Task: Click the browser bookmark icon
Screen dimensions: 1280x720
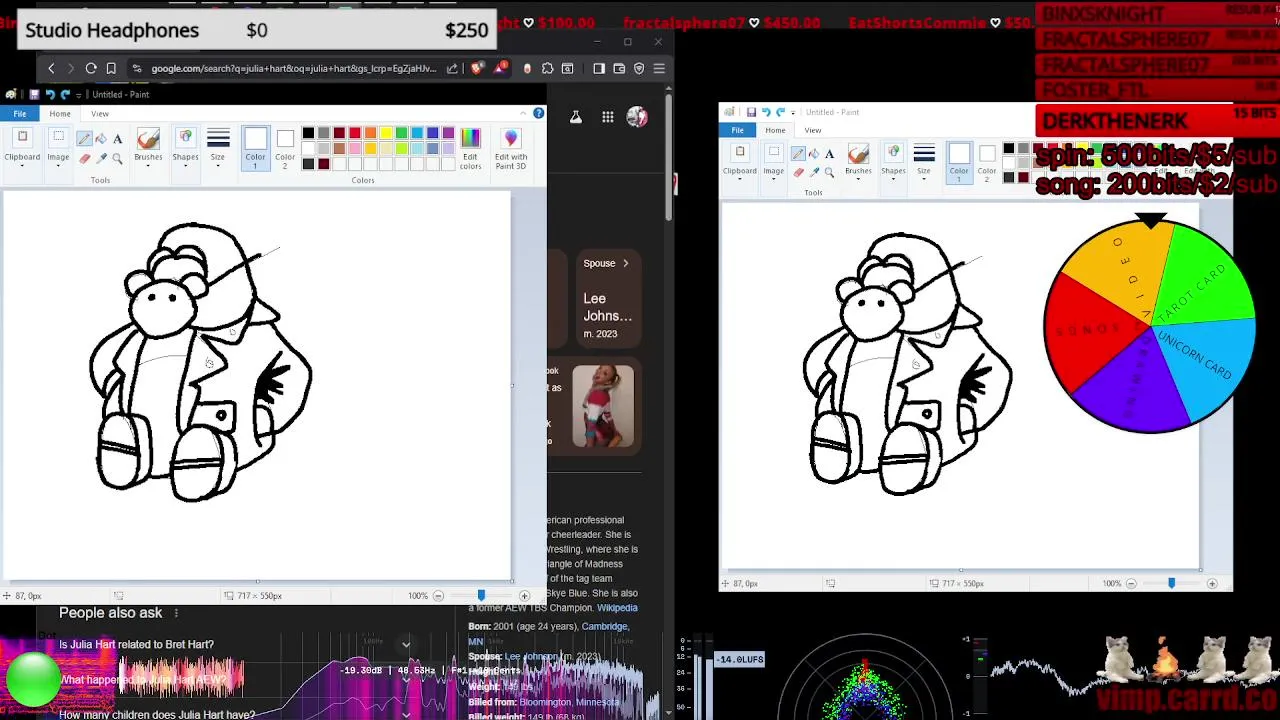Action: pyautogui.click(x=111, y=68)
